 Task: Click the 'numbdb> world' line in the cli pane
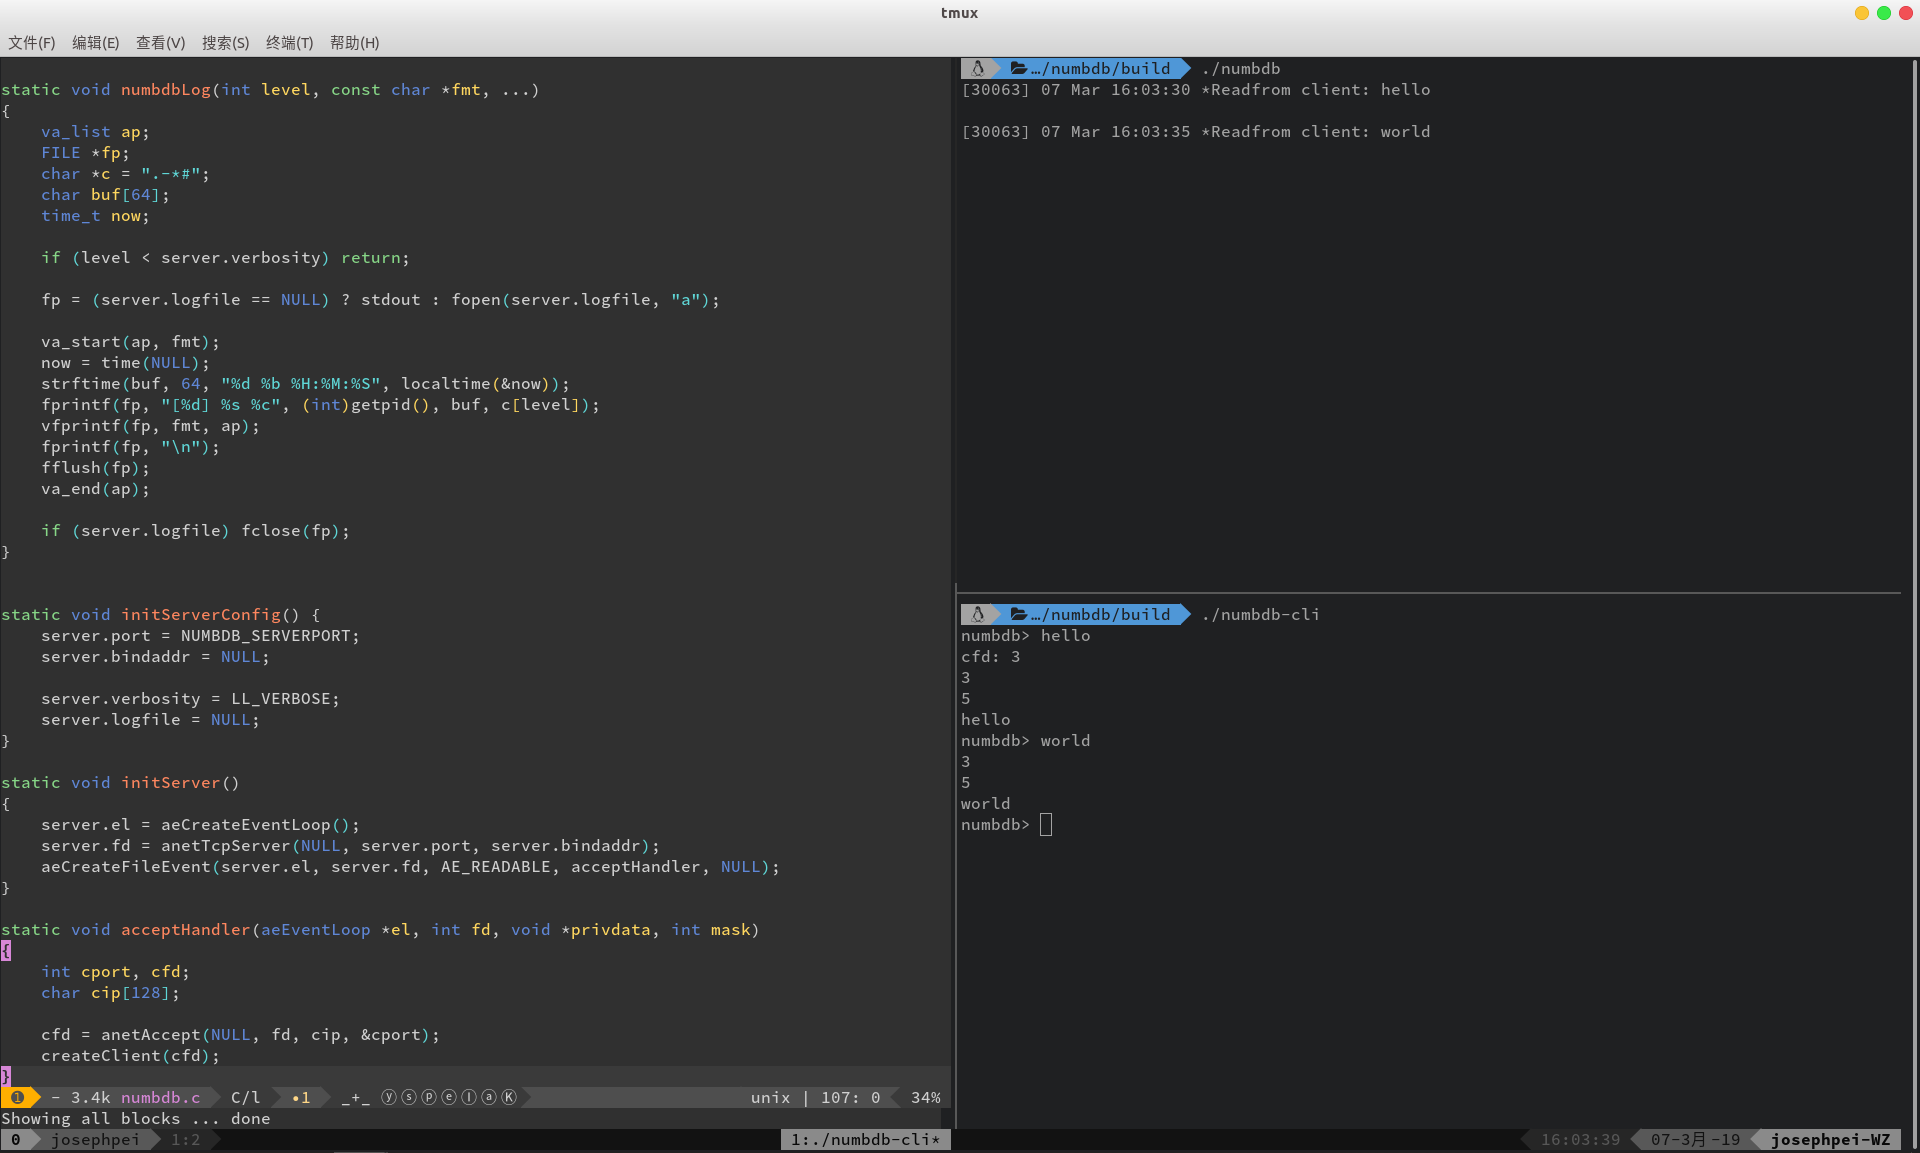click(x=1026, y=741)
